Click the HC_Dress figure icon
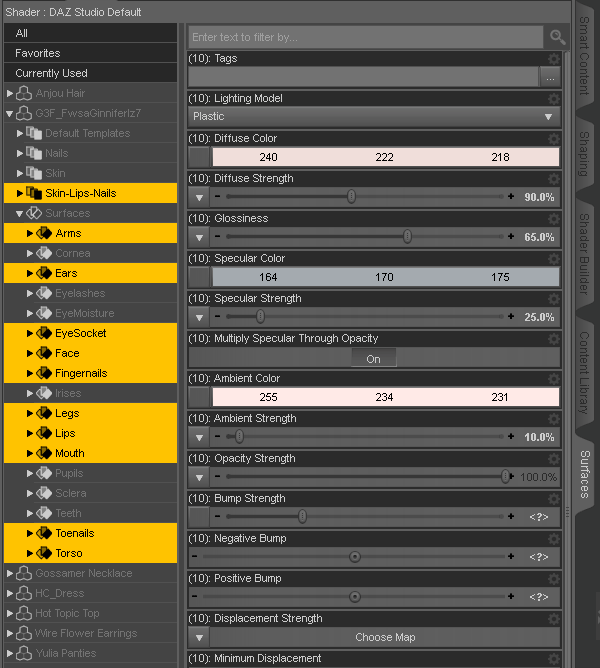 pos(24,593)
